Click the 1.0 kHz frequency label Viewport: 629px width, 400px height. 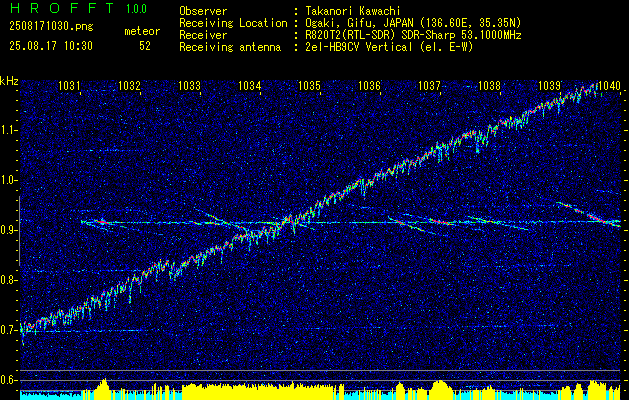[x=7, y=180]
